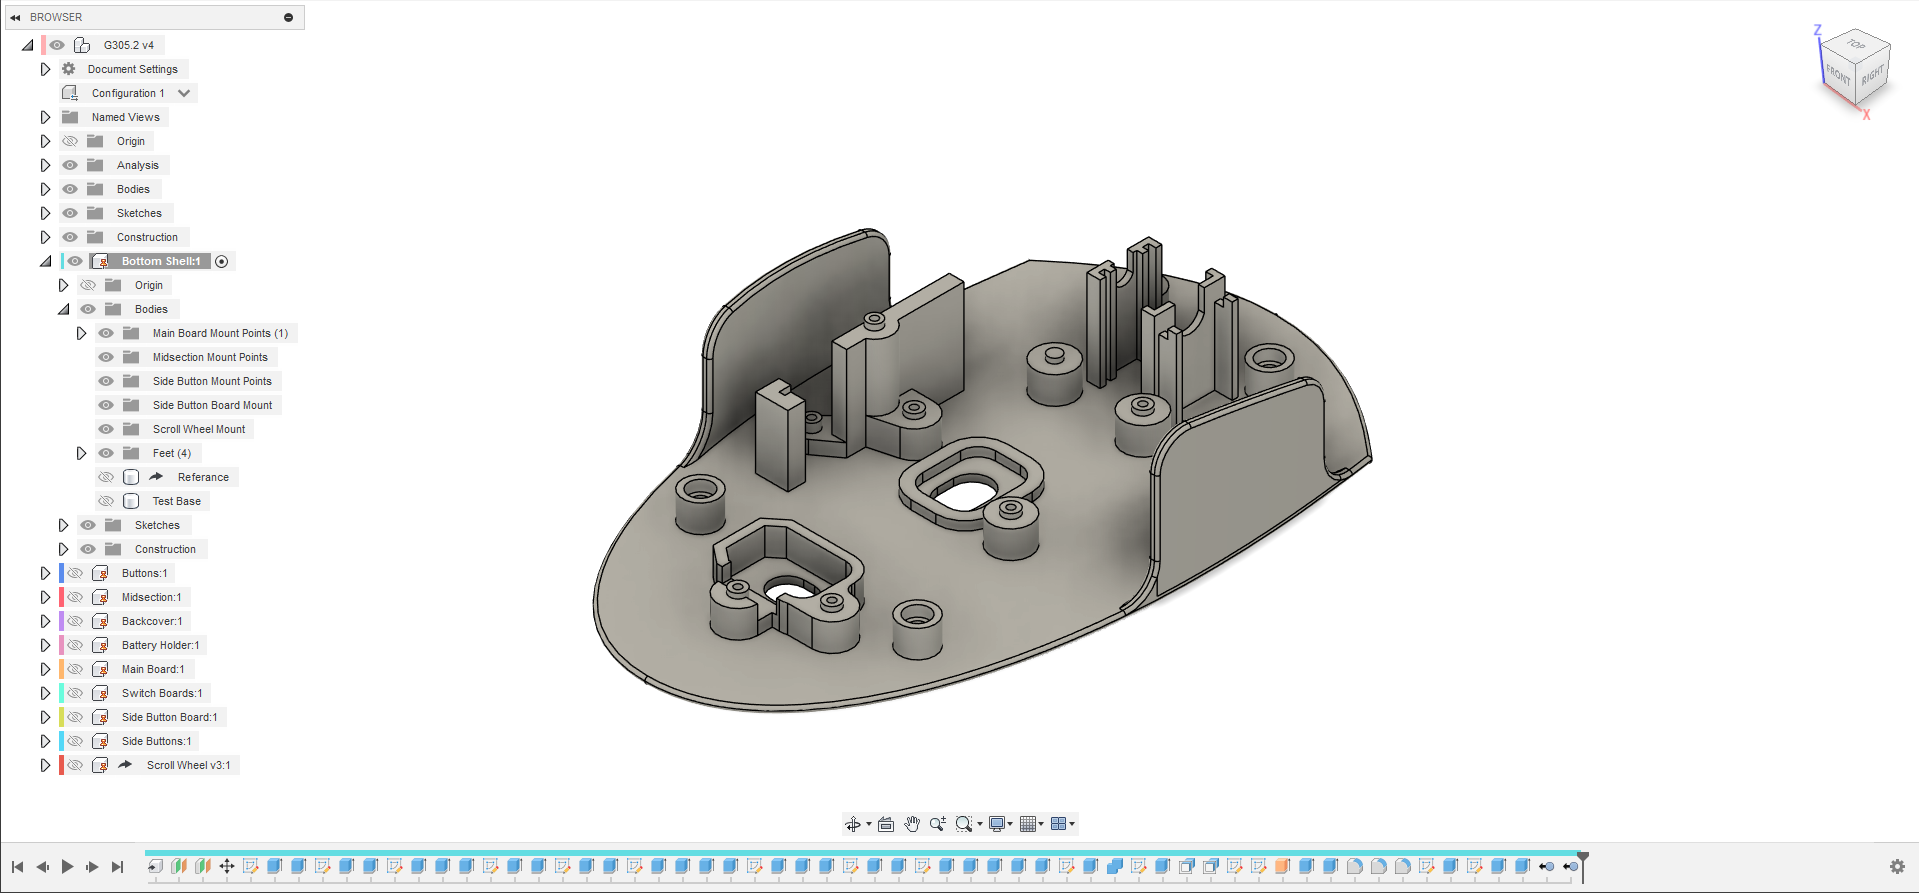The width and height of the screenshot is (1919, 893).
Task: Select the Zoom plus-minus tool
Action: [937, 824]
